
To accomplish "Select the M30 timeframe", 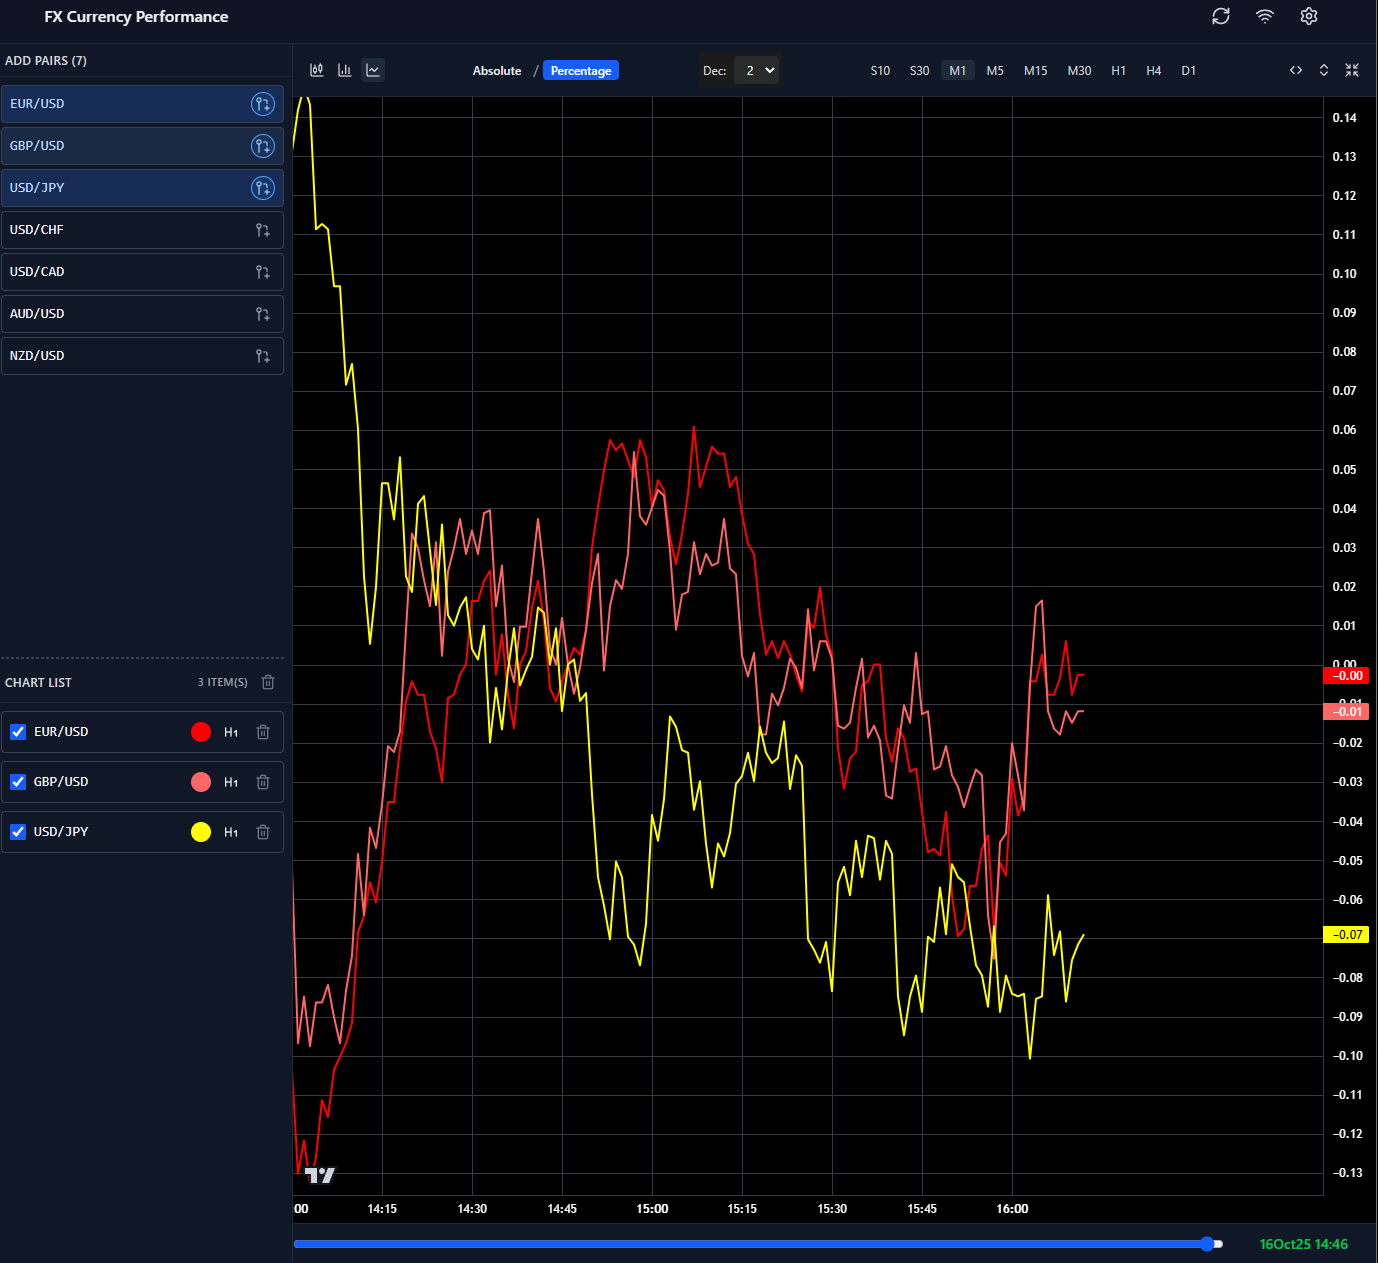I will 1080,71.
